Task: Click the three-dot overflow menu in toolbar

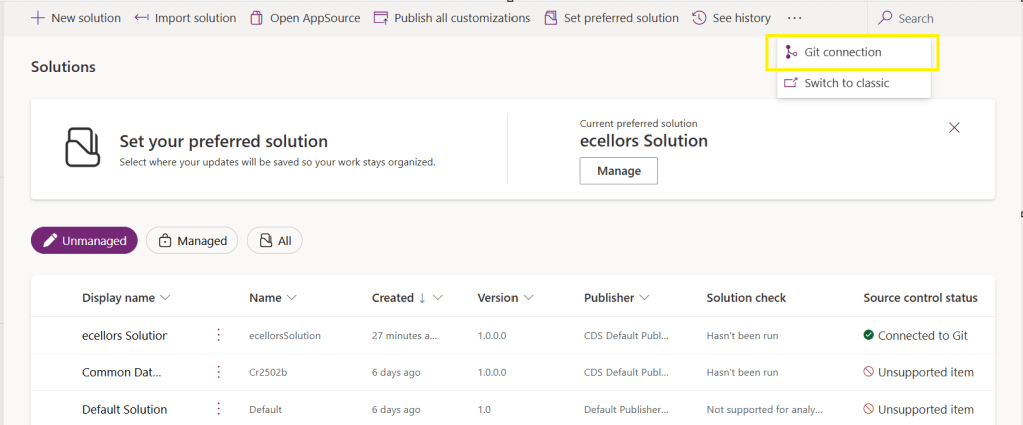Action: (x=794, y=18)
